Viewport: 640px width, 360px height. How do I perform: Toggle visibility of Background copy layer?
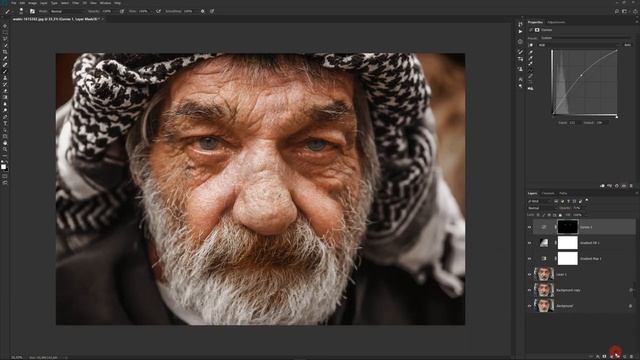(529, 290)
